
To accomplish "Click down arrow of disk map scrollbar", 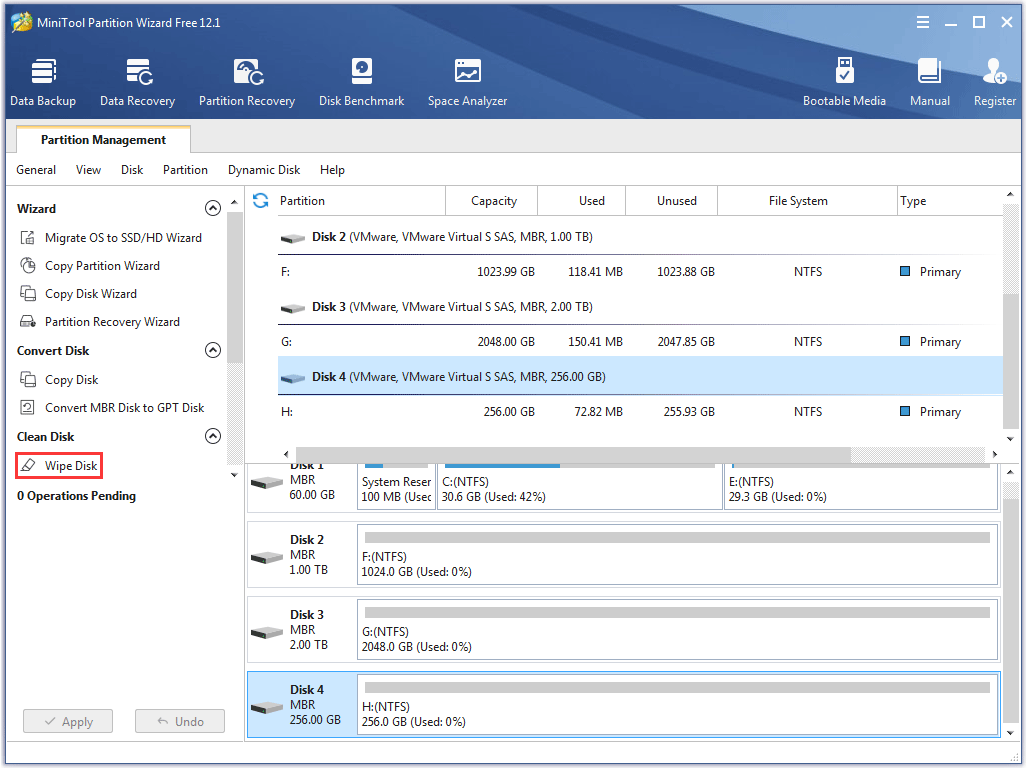I will [x=1010, y=733].
